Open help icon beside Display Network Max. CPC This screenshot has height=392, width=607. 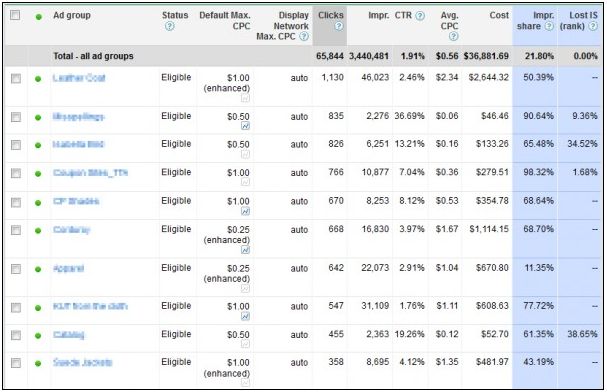[304, 36]
